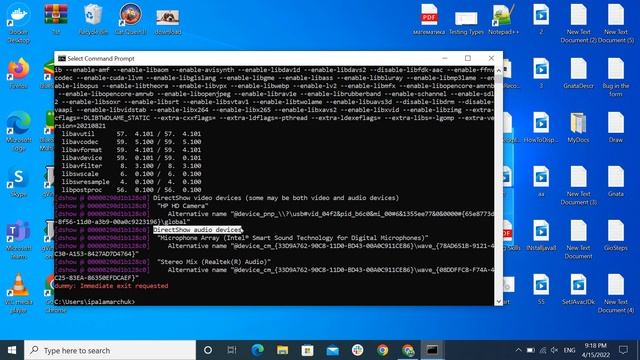Image resolution: width=640 pixels, height=360 pixels.
Task: Click the C:\Users\ipalamarchuk> prompt line
Action: 95,302
